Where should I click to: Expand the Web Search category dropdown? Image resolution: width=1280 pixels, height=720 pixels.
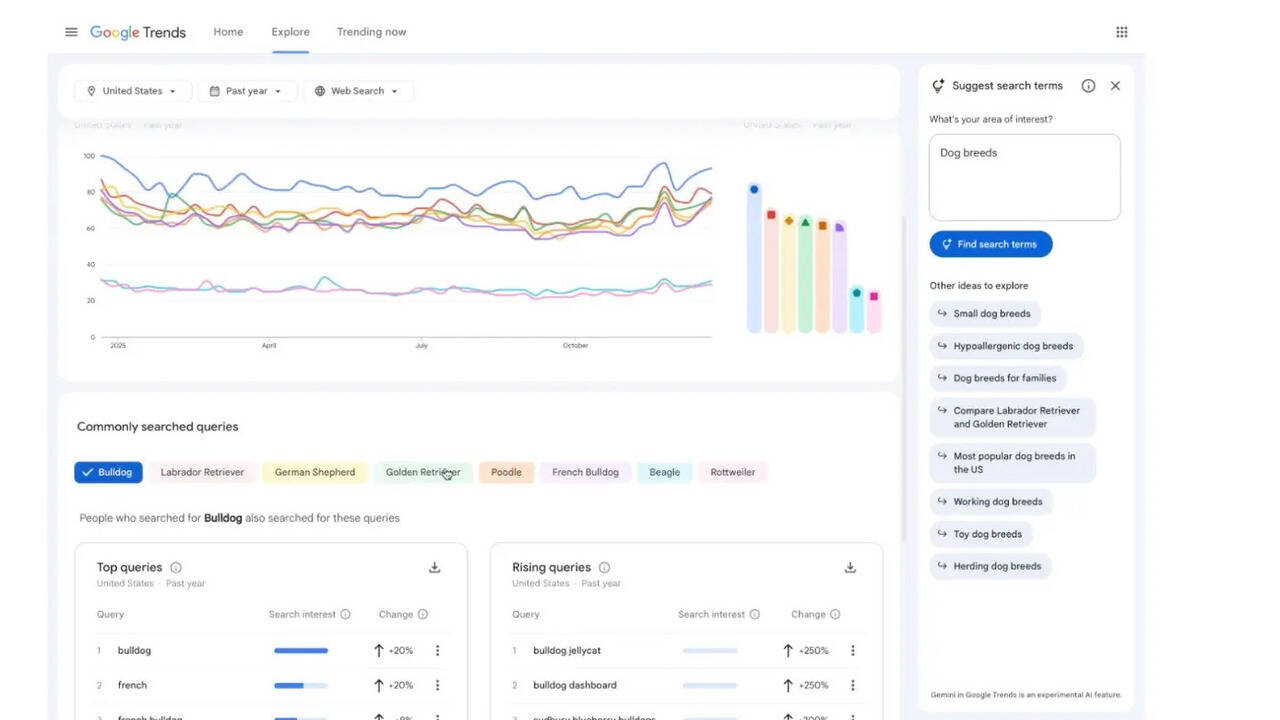point(358,90)
